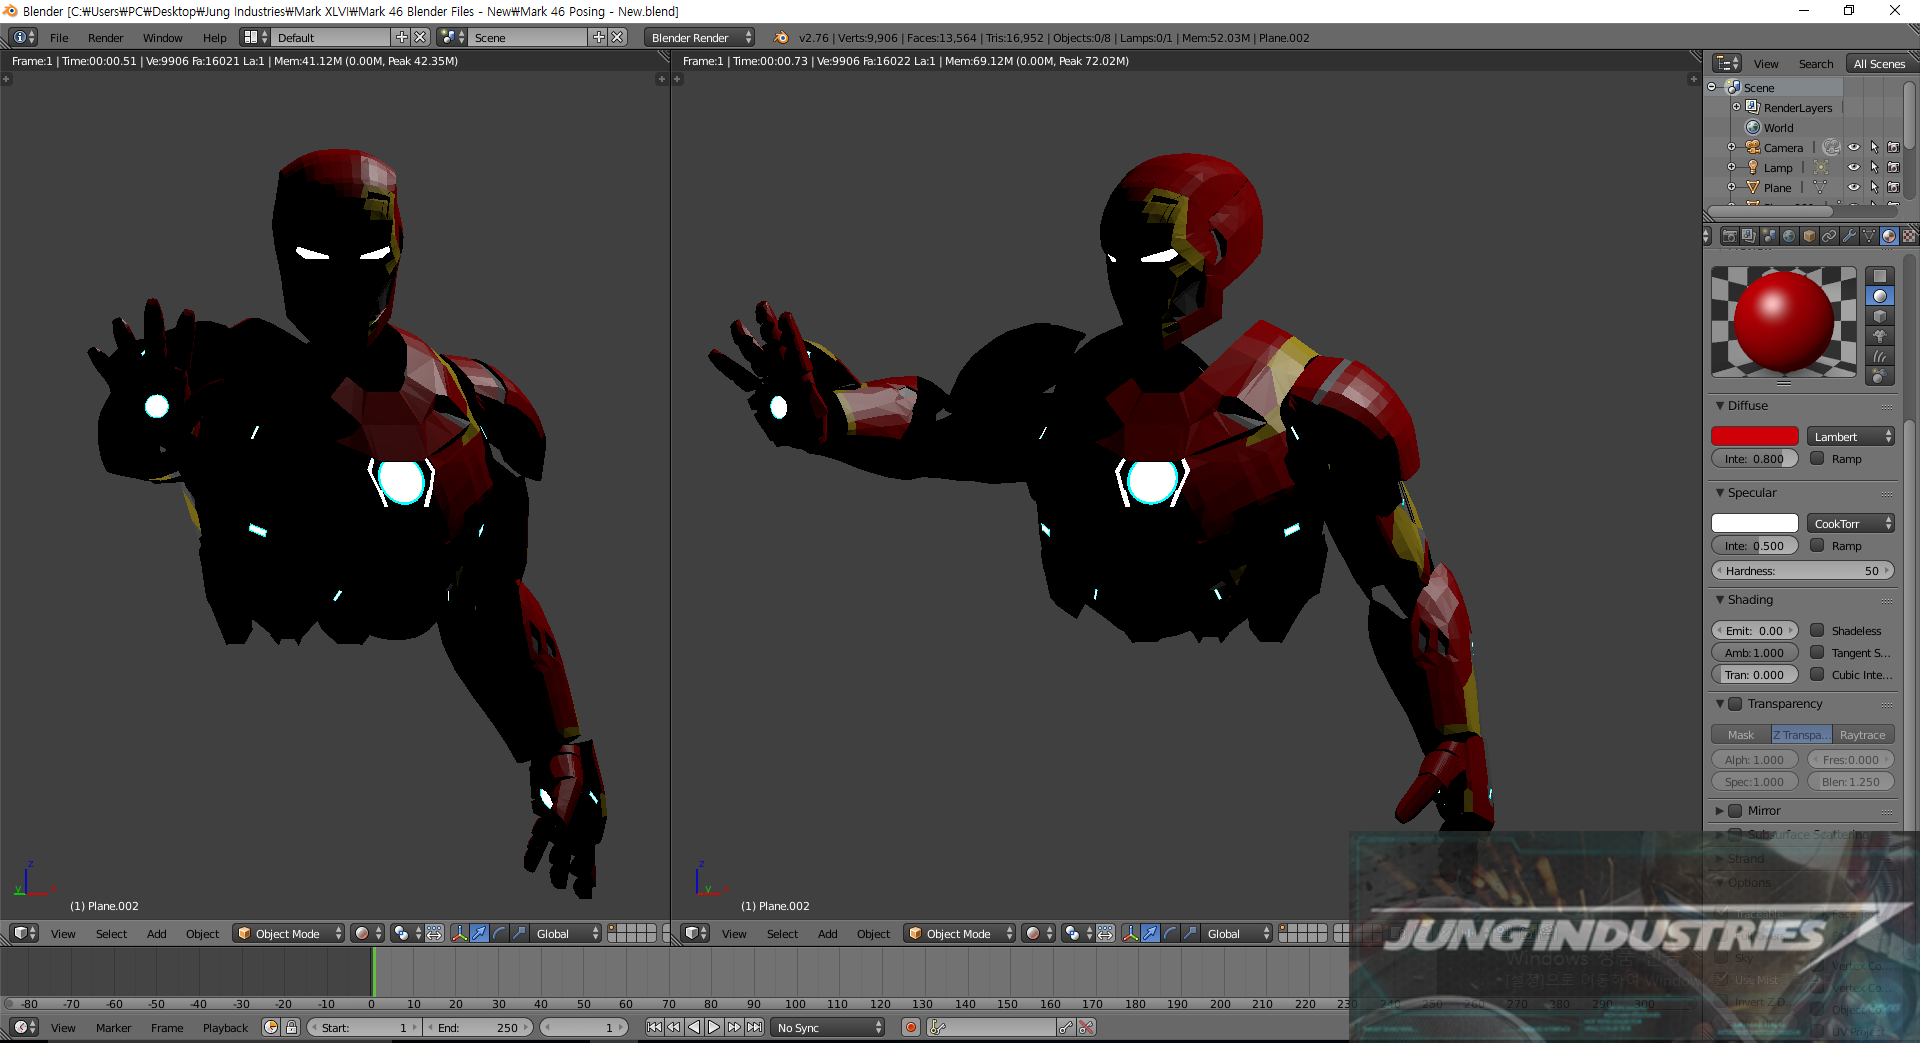Enable the Diffuse Ramp checkbox
The image size is (1920, 1043).
(1817, 458)
